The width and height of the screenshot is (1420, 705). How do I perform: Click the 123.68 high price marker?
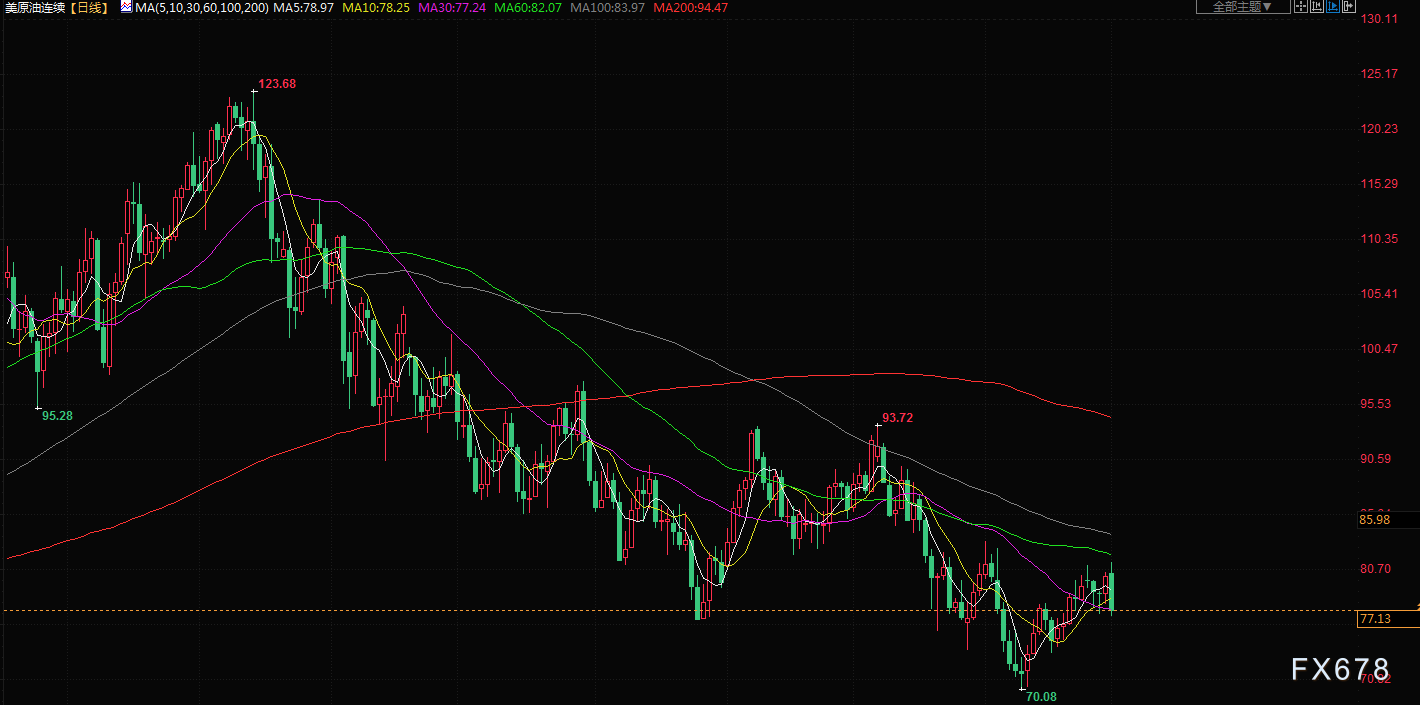pos(277,84)
